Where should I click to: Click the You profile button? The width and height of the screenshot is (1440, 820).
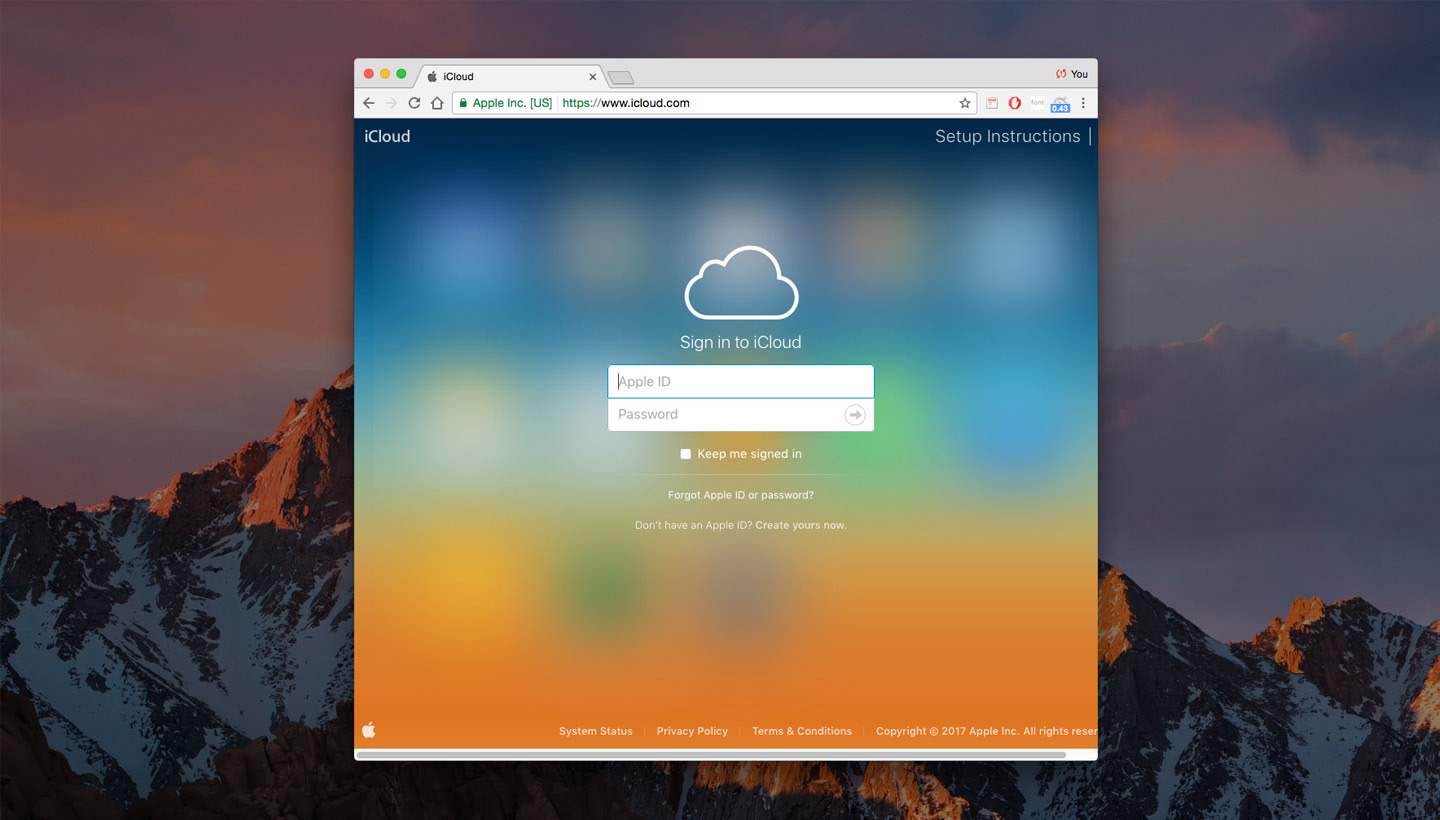1072,74
